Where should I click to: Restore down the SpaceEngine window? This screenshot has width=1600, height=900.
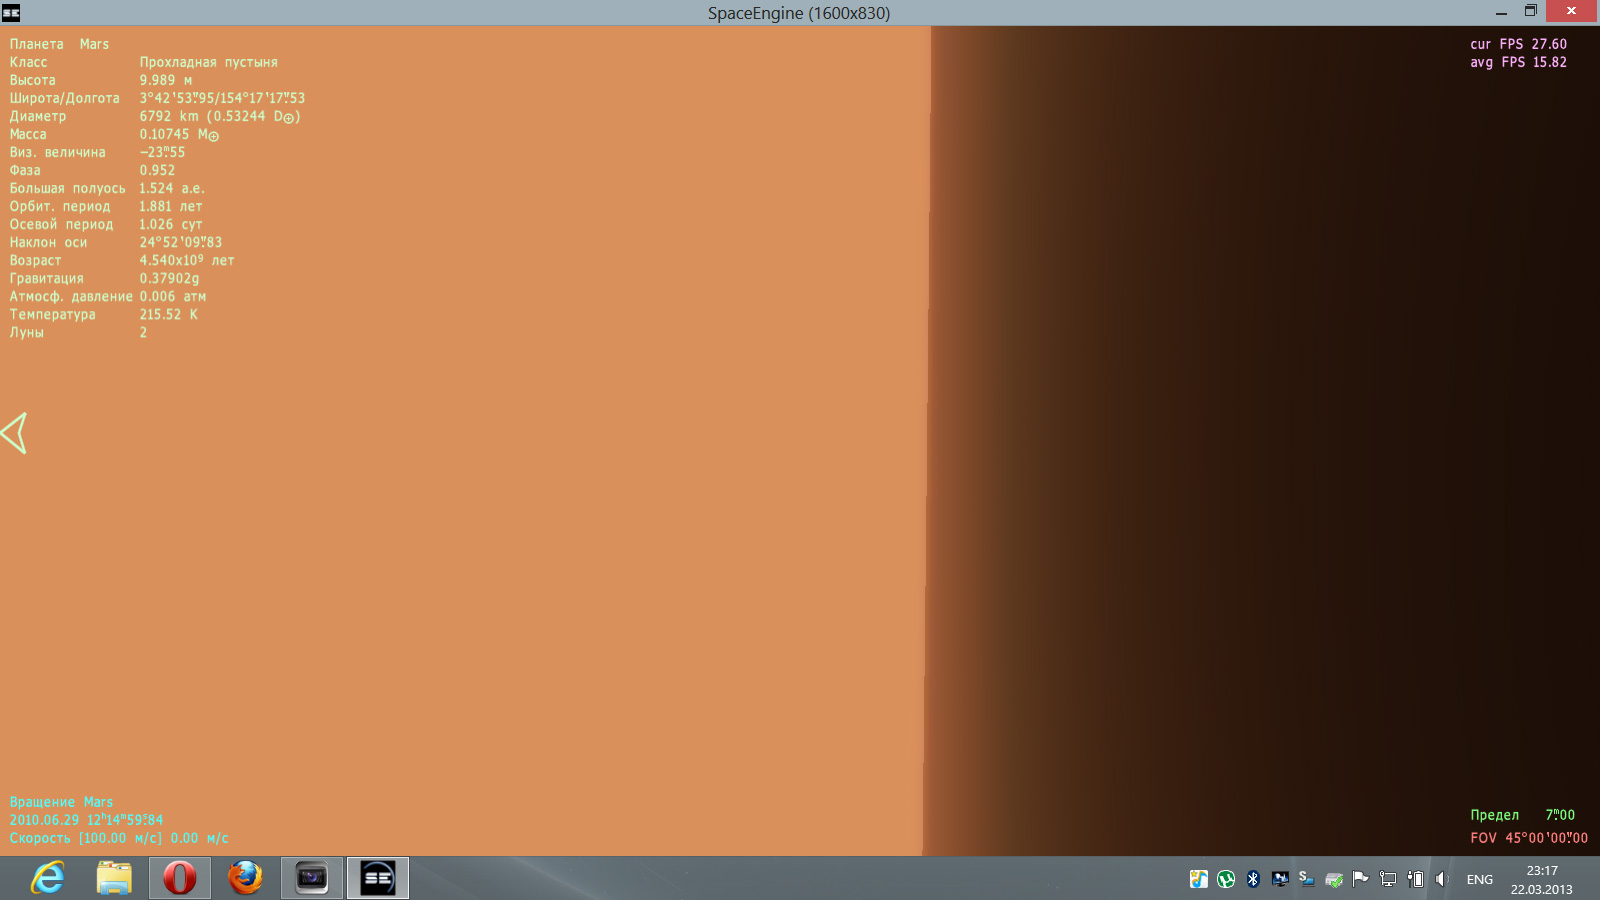tap(1530, 11)
